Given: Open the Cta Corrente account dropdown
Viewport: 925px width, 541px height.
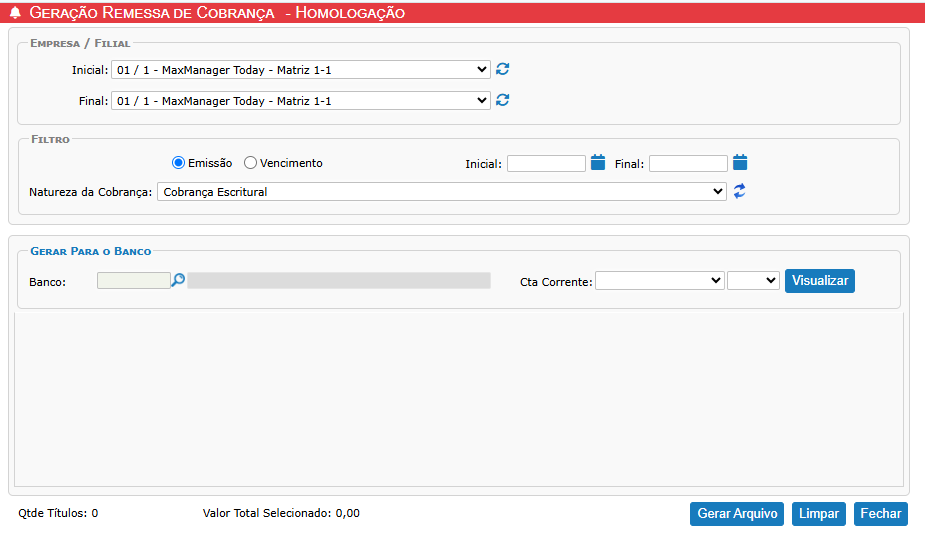Looking at the screenshot, I should [x=659, y=281].
